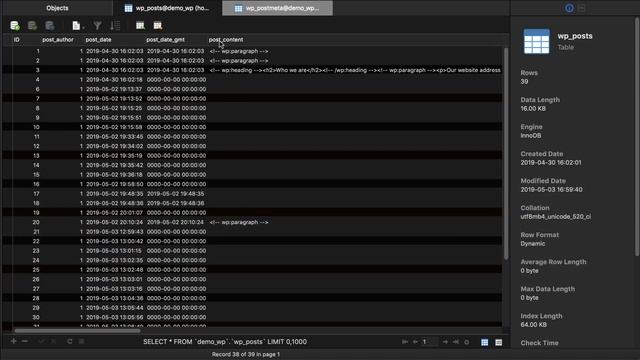The image size is (640, 360).
Task: Click the Export table toolbar icon
Action: point(158,26)
